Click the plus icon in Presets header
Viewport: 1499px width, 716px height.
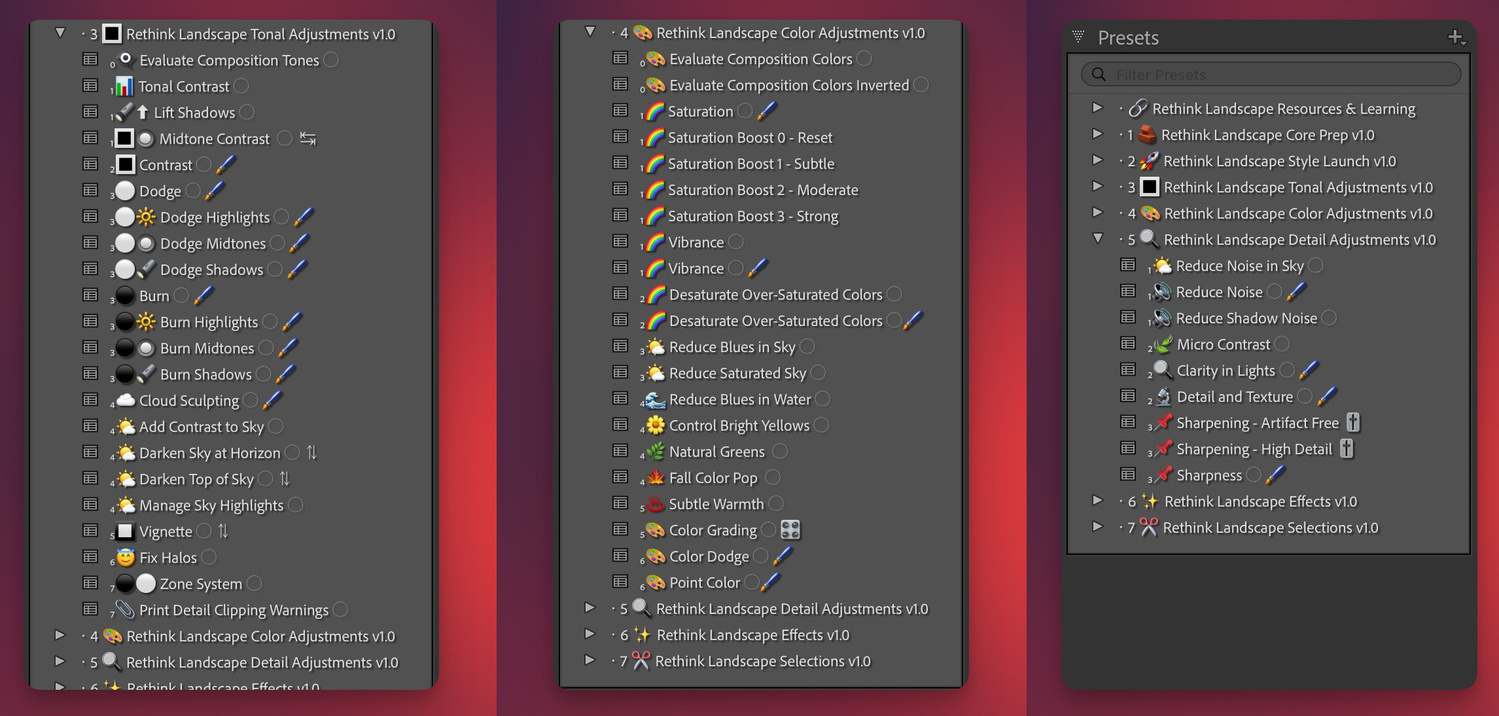point(1456,37)
